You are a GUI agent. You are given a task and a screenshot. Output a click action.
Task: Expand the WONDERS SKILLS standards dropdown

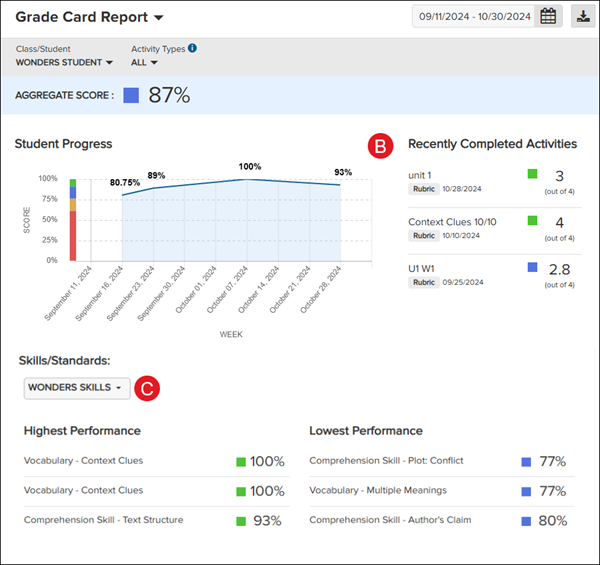(x=76, y=388)
